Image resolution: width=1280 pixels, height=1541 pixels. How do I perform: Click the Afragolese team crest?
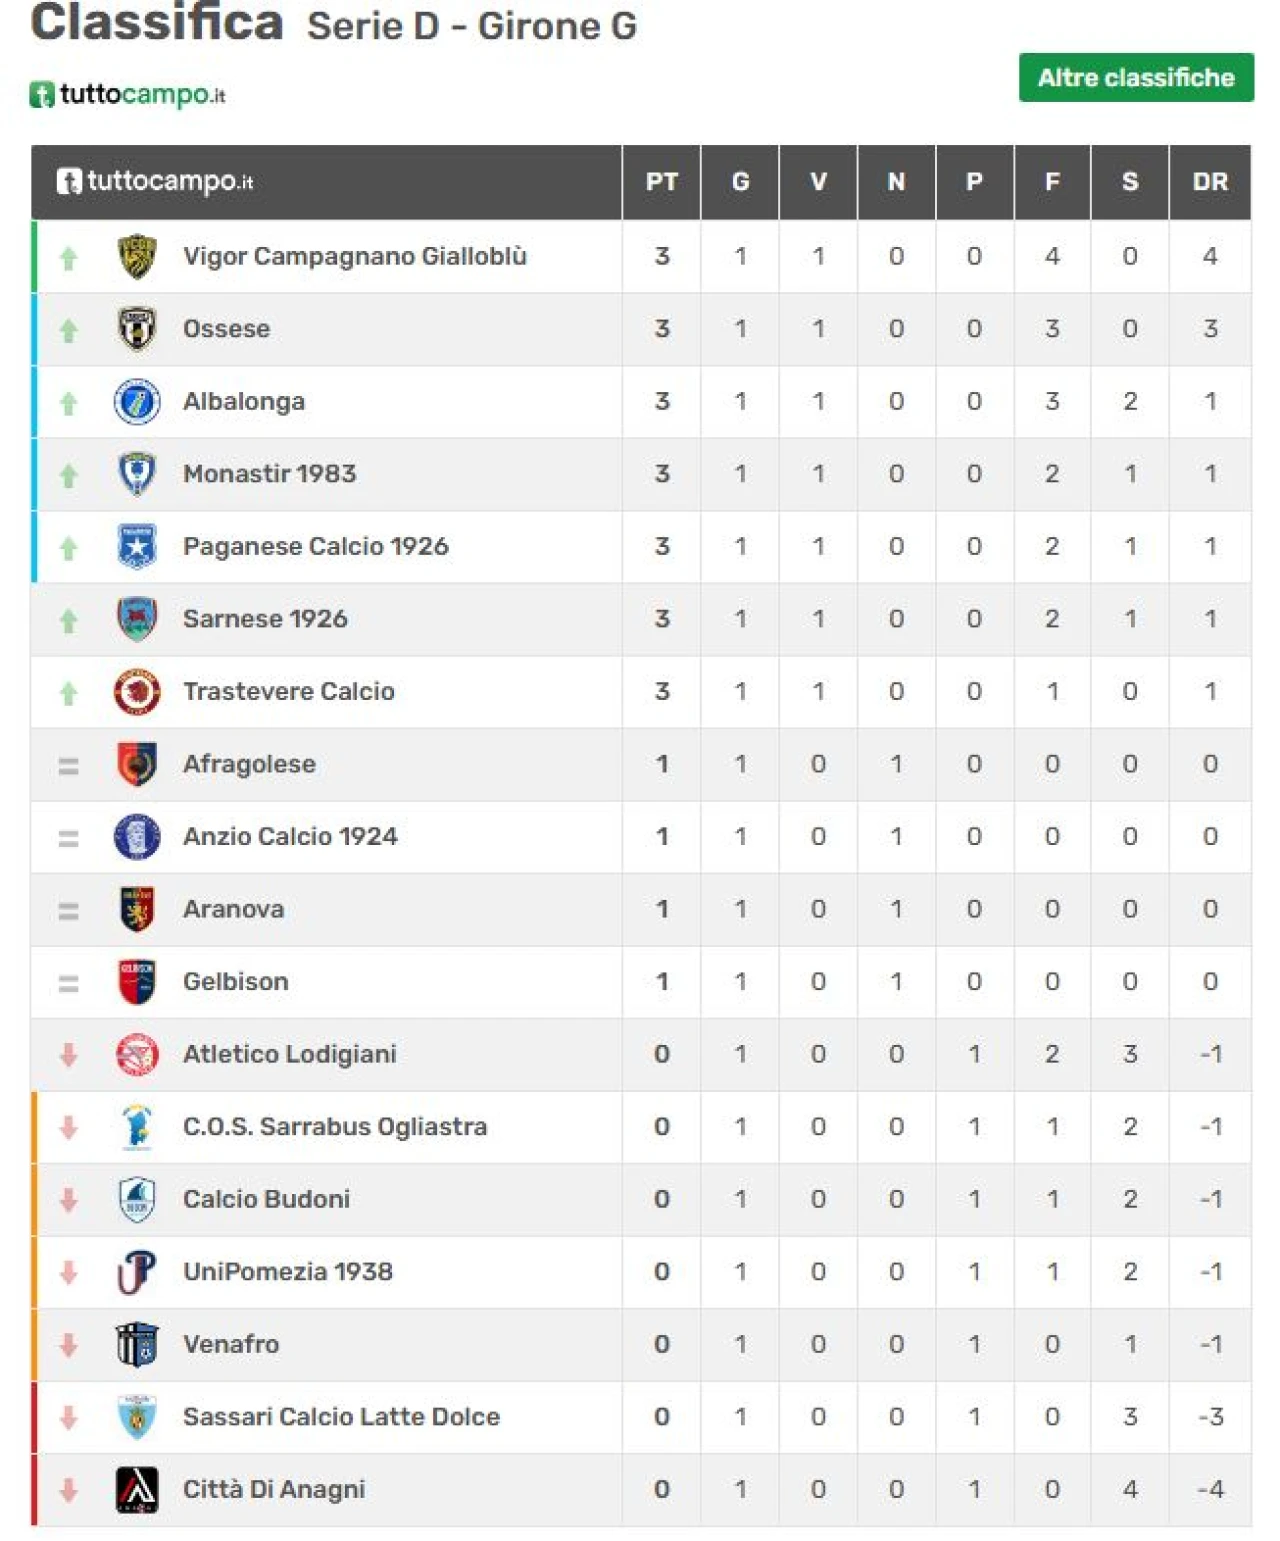137,764
